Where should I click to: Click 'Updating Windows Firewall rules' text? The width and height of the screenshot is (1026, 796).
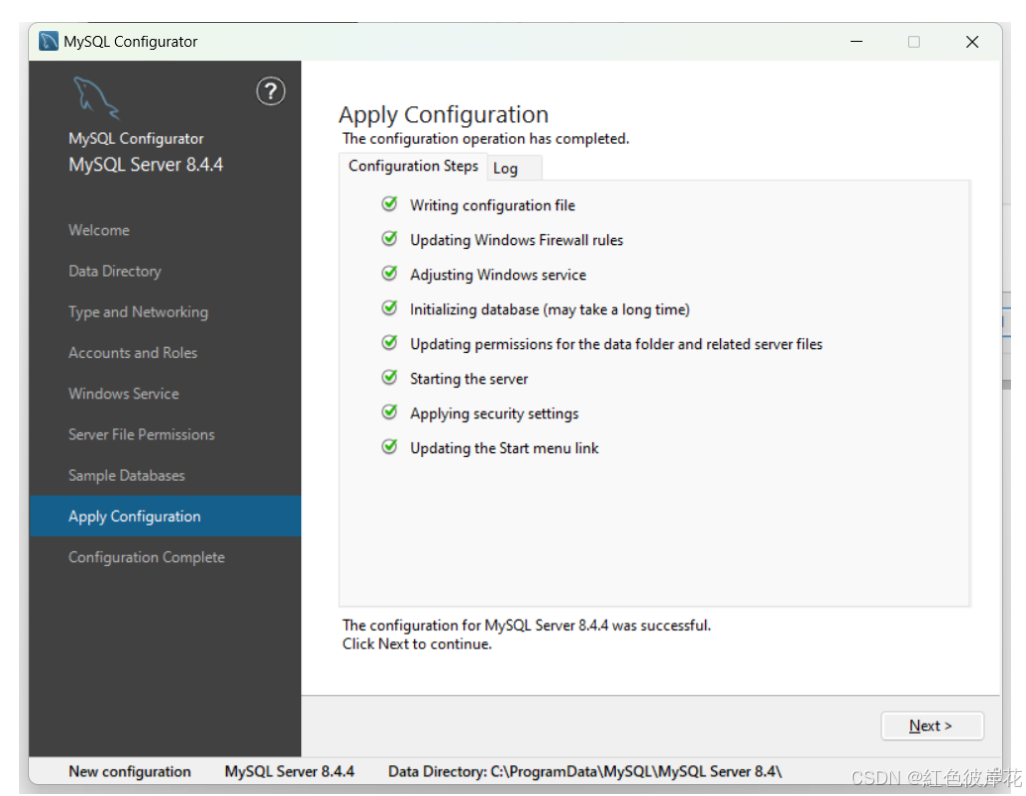point(516,240)
